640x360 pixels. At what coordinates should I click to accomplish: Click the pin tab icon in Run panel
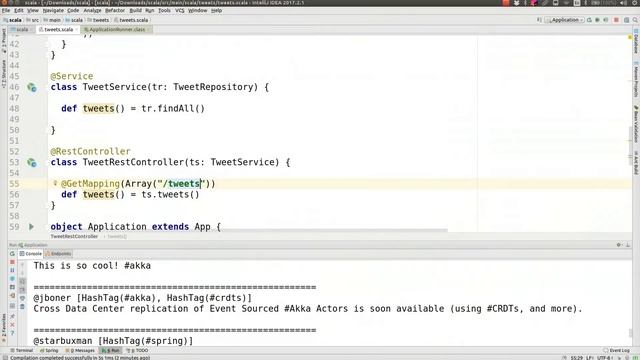click(x=12, y=316)
